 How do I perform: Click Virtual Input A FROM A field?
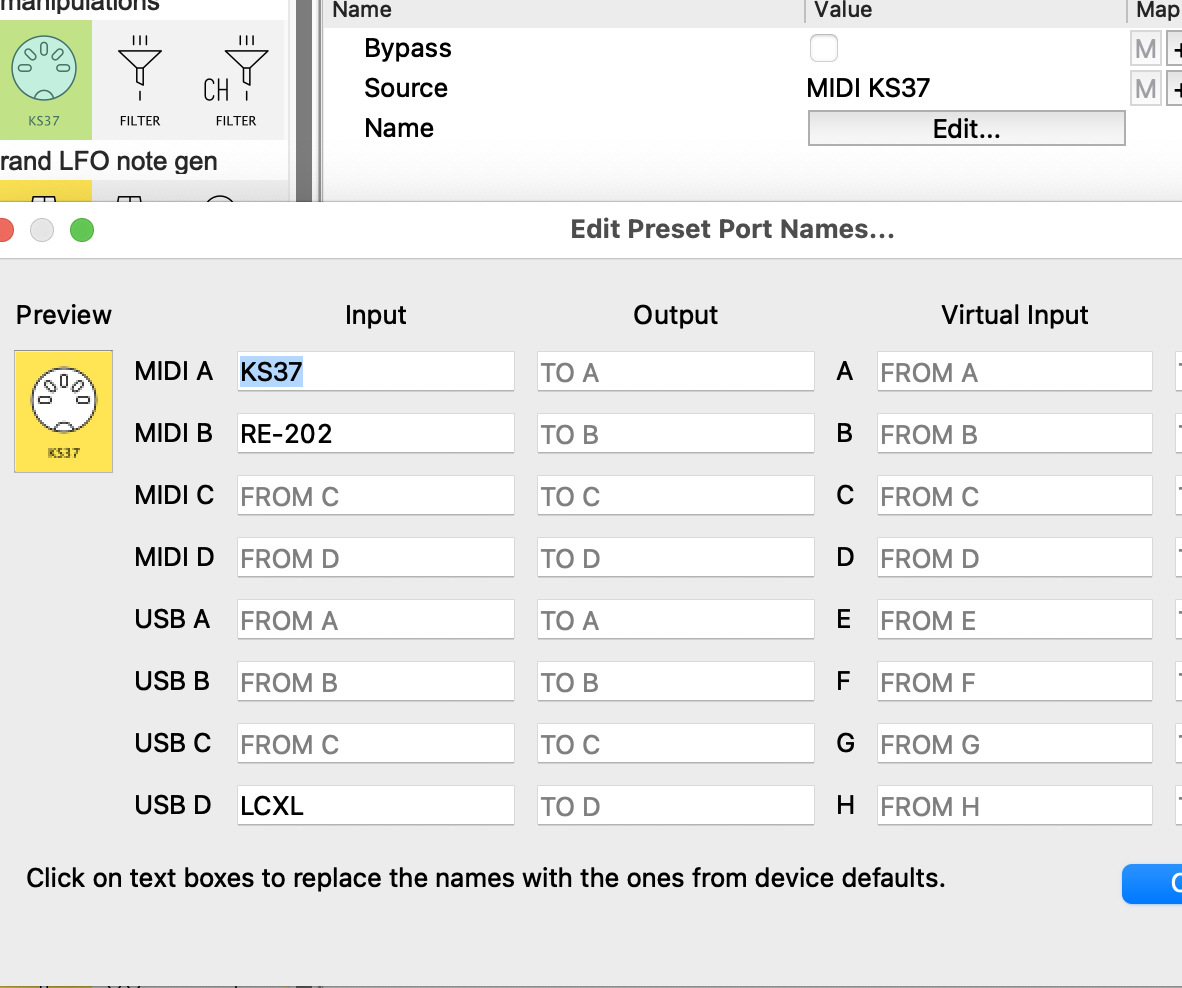click(x=1014, y=372)
